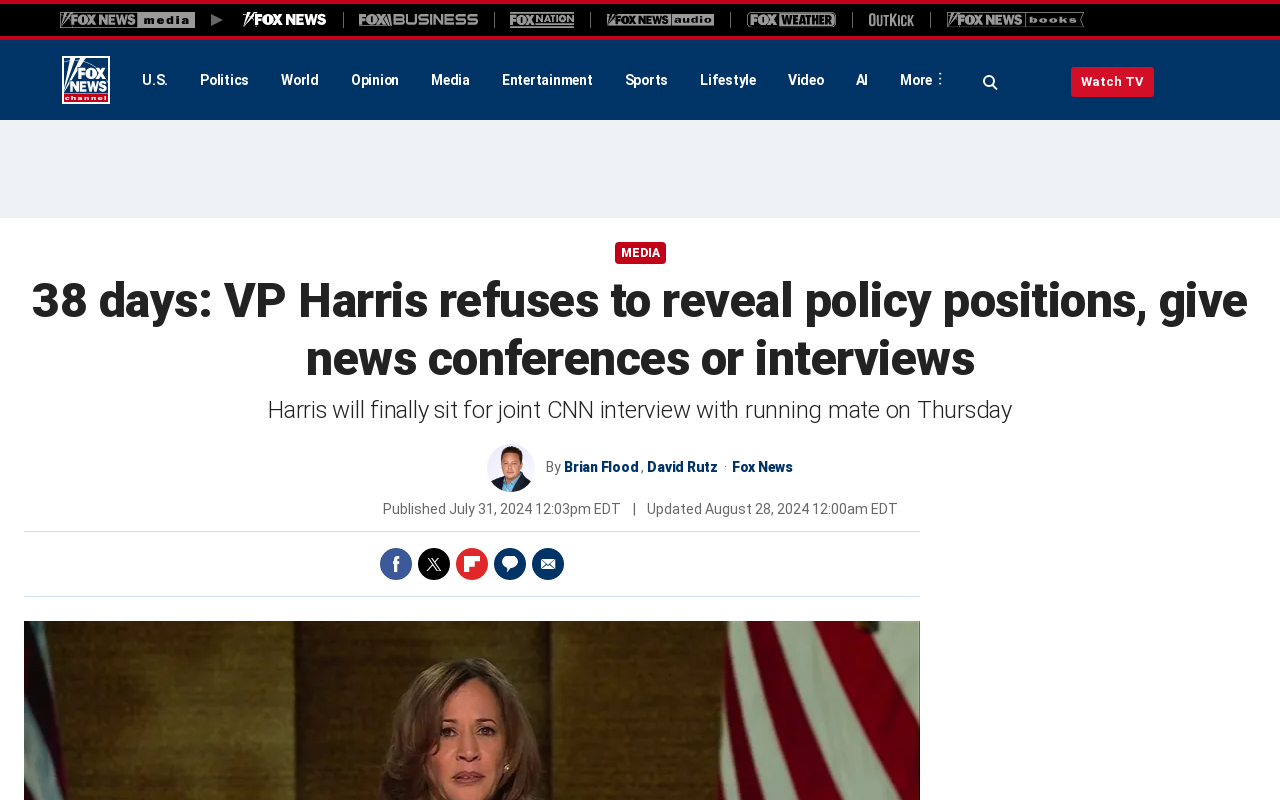1280x800 pixels.
Task: Go to the Media section in navigation
Action: click(450, 80)
